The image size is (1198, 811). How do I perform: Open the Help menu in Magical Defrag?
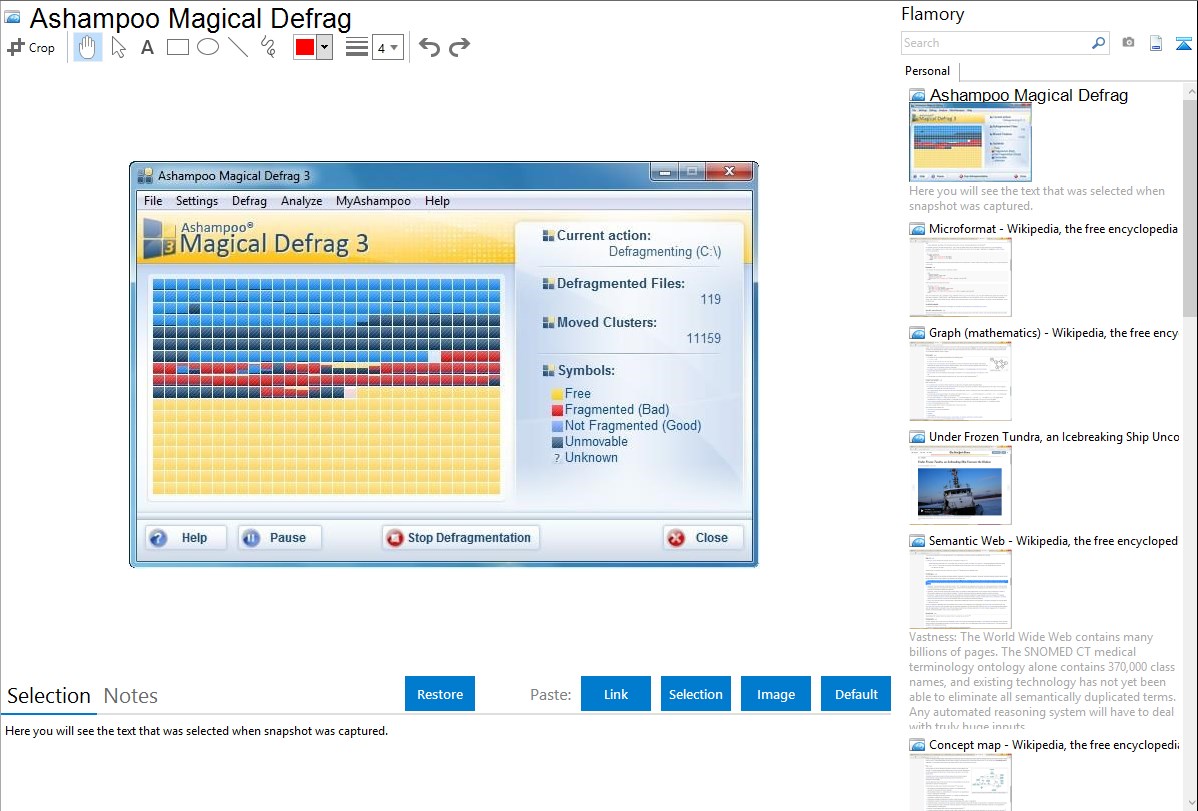[x=437, y=201]
